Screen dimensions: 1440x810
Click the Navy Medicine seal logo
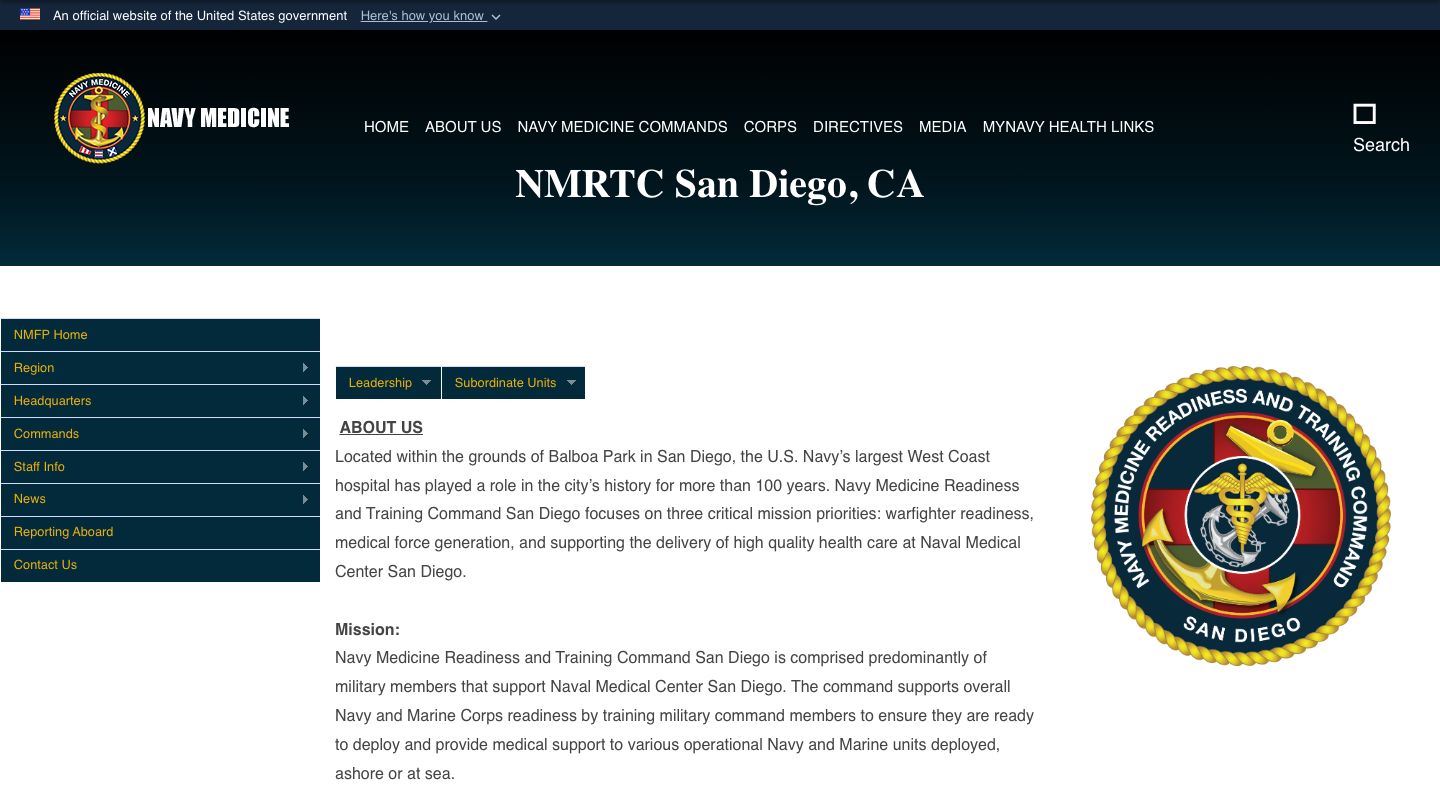point(99,117)
